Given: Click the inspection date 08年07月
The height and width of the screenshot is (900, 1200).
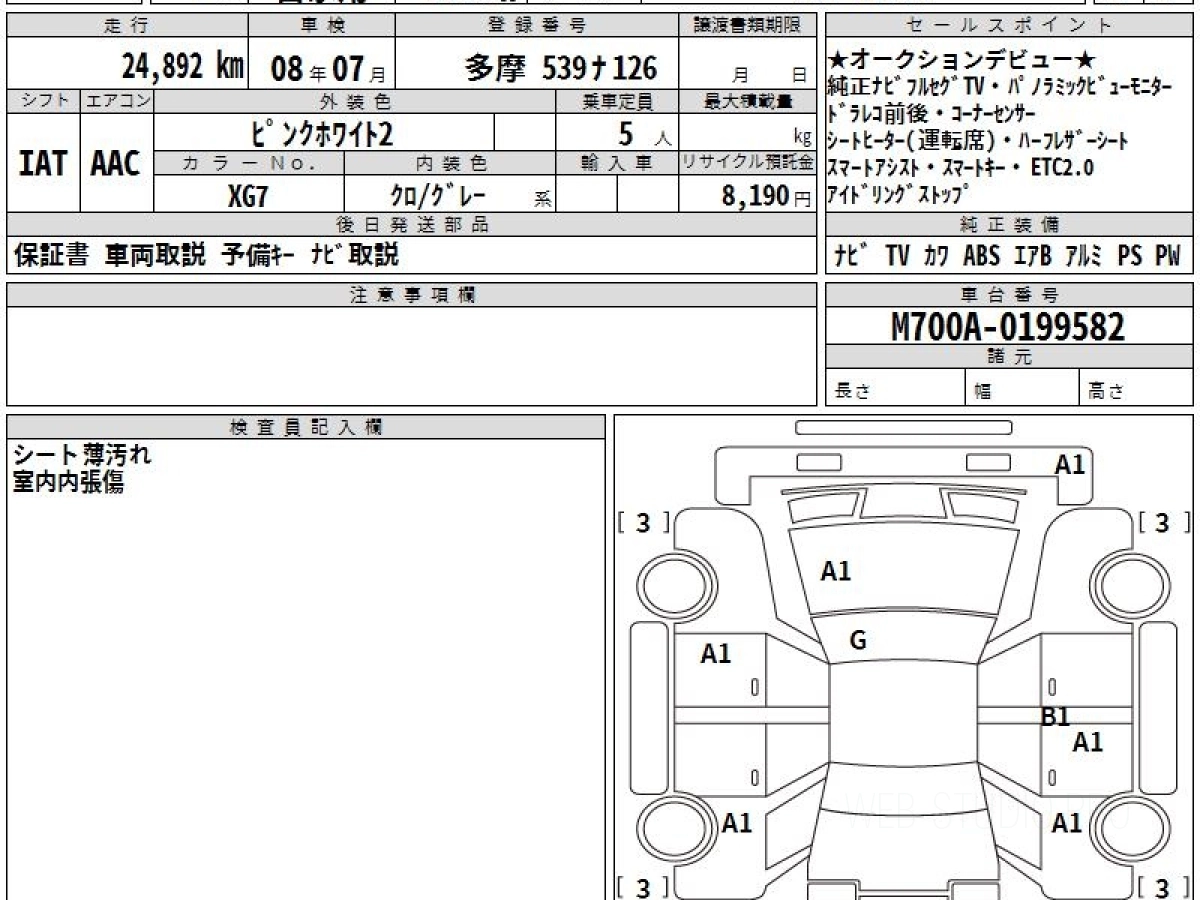Looking at the screenshot, I should coord(328,68).
